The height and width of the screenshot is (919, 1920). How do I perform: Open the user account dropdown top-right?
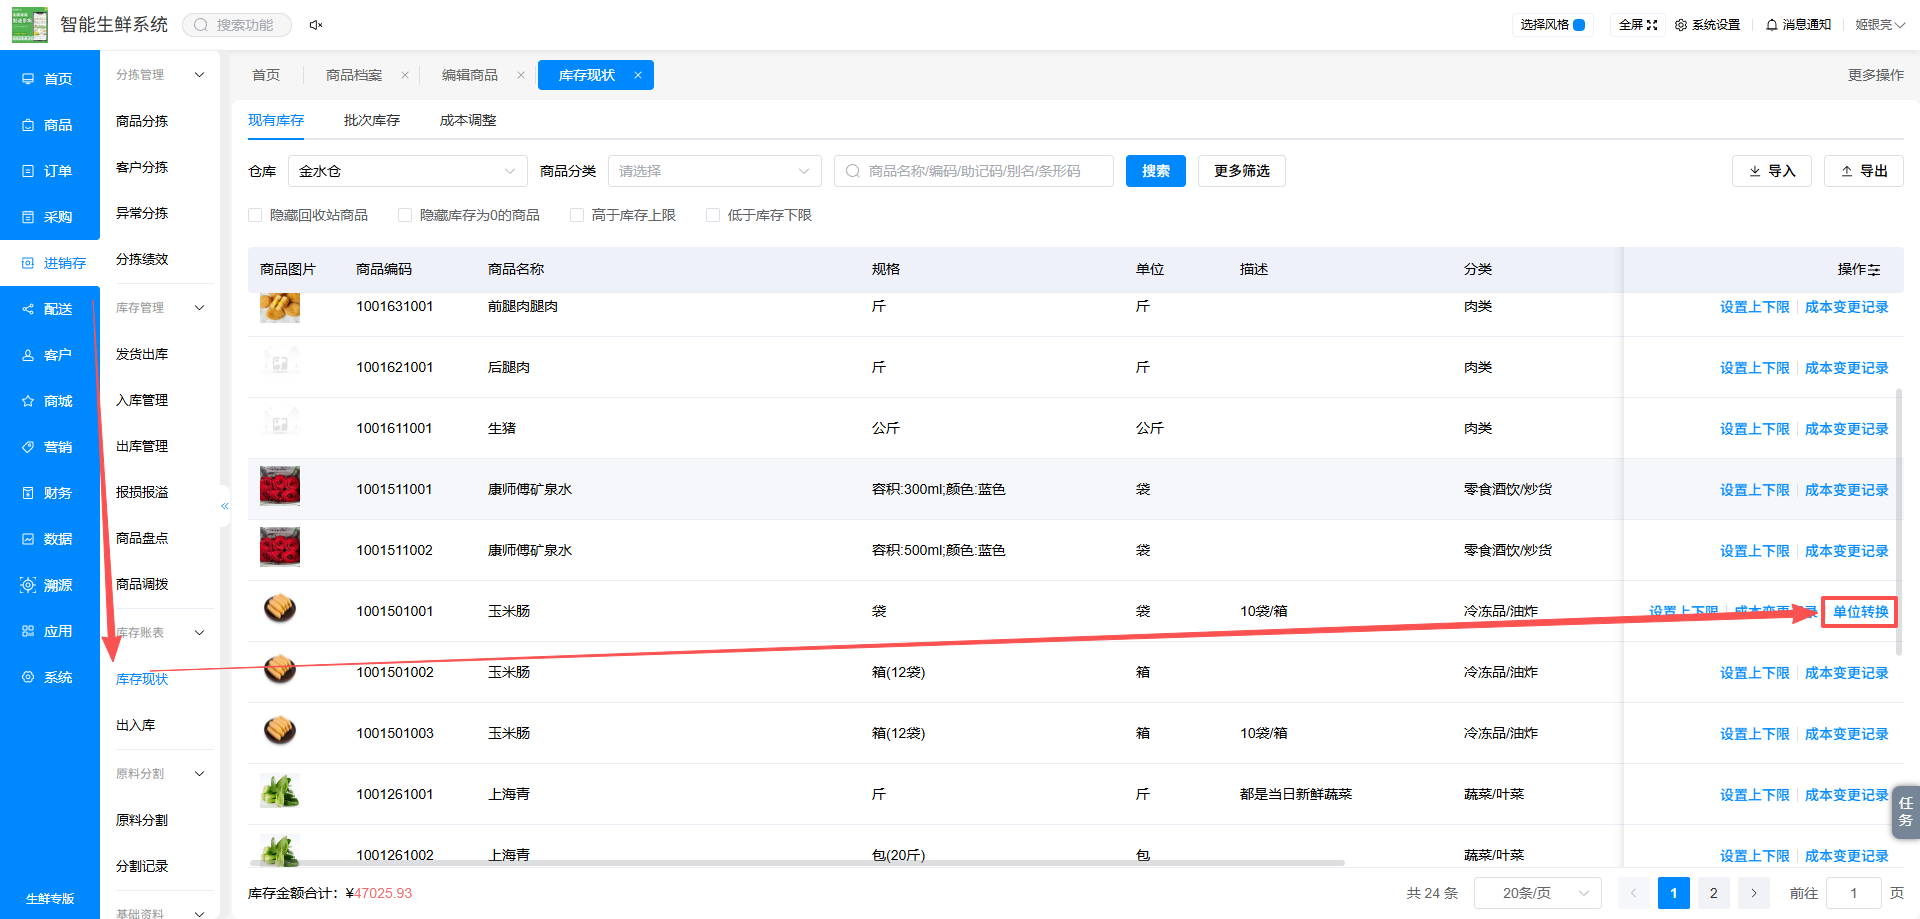pos(1880,25)
